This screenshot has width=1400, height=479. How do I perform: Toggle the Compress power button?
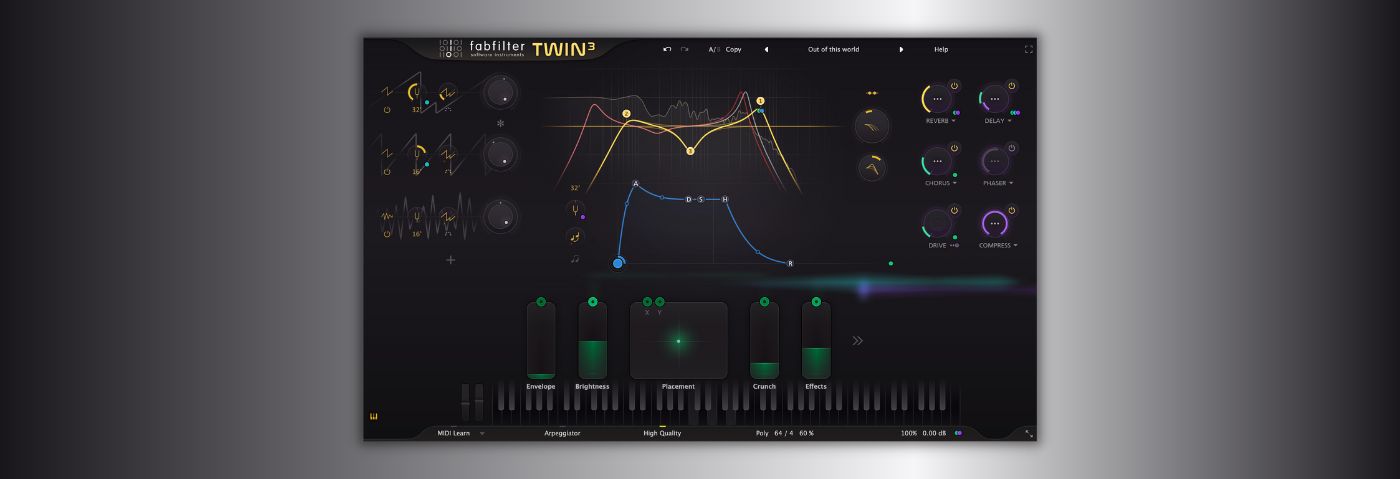coord(1011,210)
